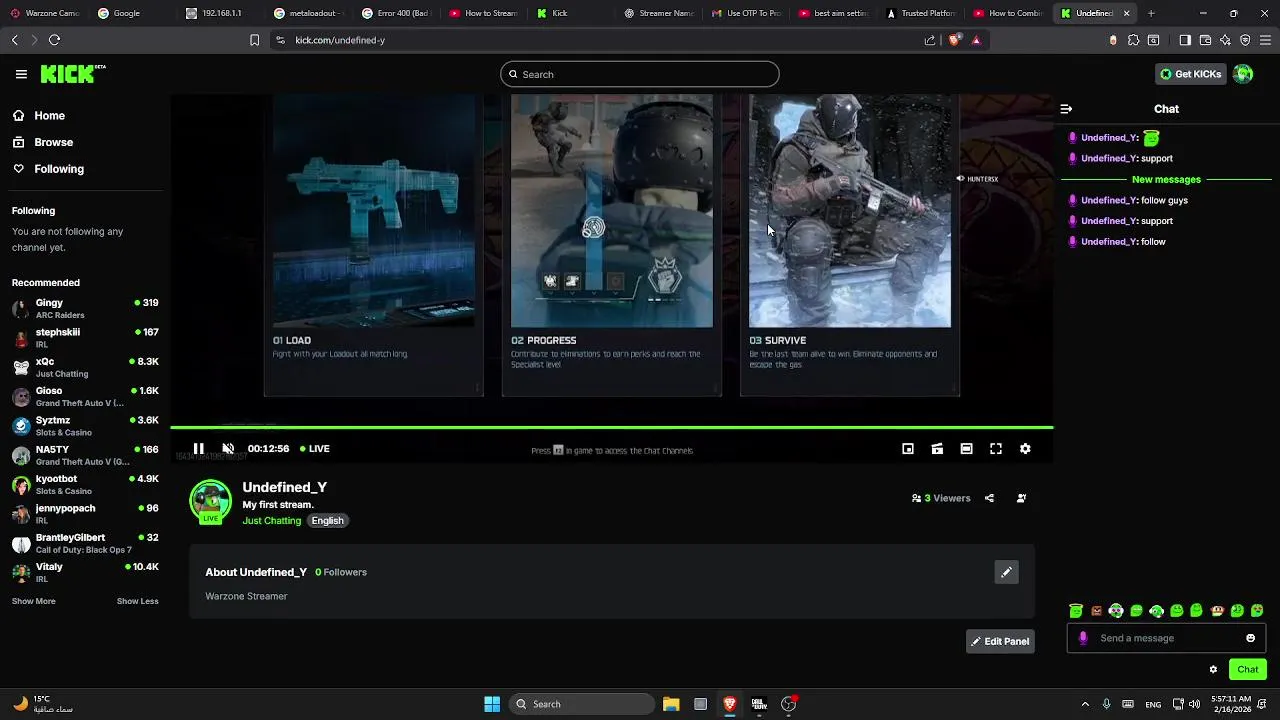
Task: Pause the live stream
Action: pos(198,449)
